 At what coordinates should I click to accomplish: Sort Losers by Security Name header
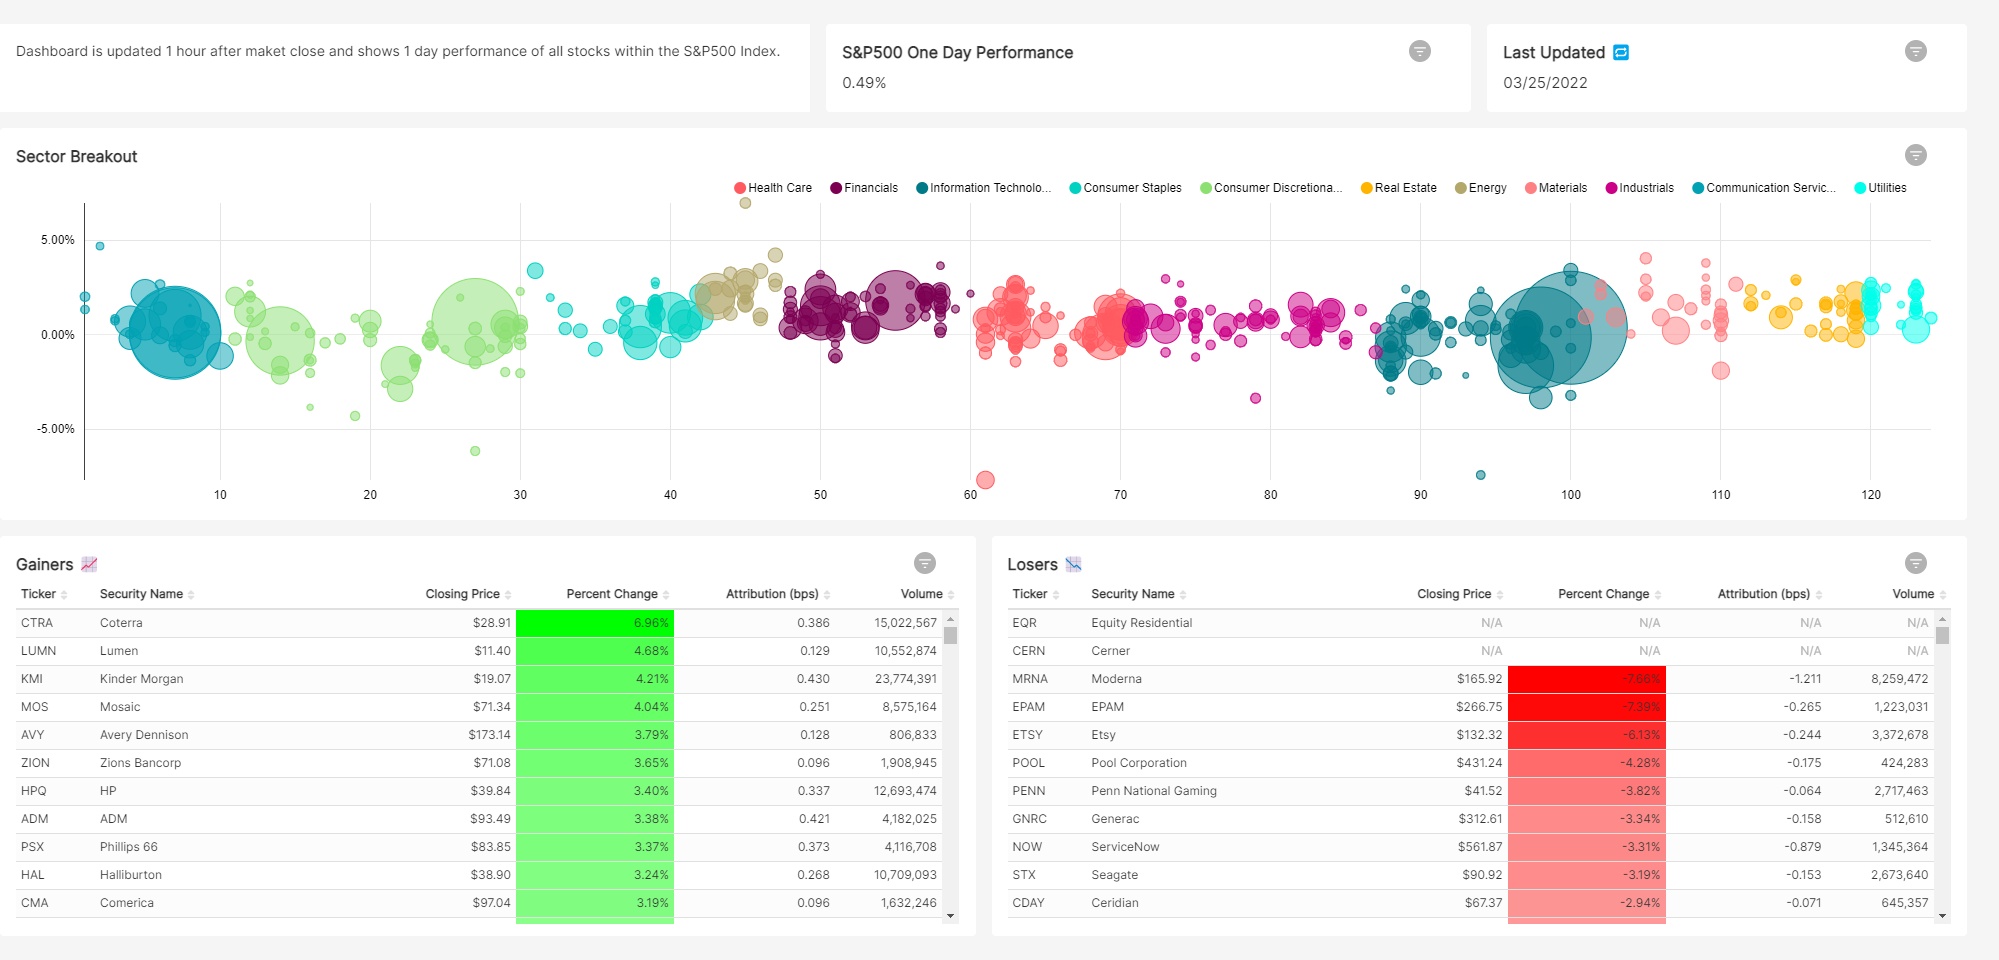pos(1133,594)
